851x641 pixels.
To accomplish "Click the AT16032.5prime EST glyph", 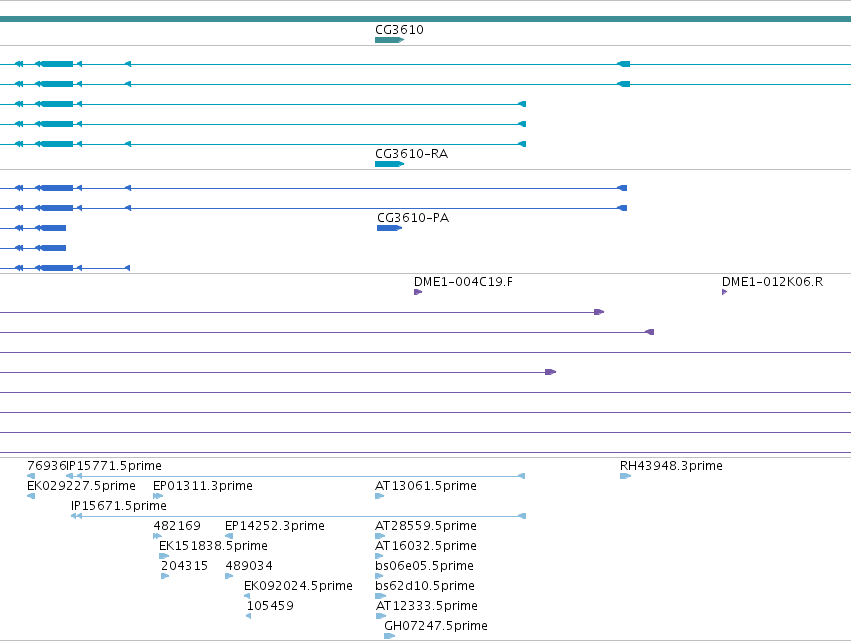I will (x=379, y=556).
